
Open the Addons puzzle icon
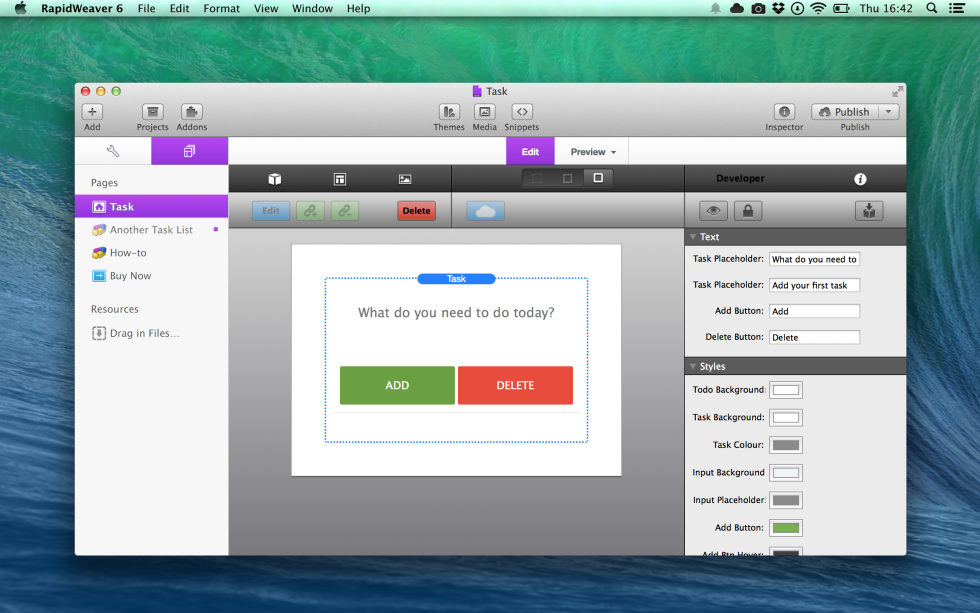[191, 112]
